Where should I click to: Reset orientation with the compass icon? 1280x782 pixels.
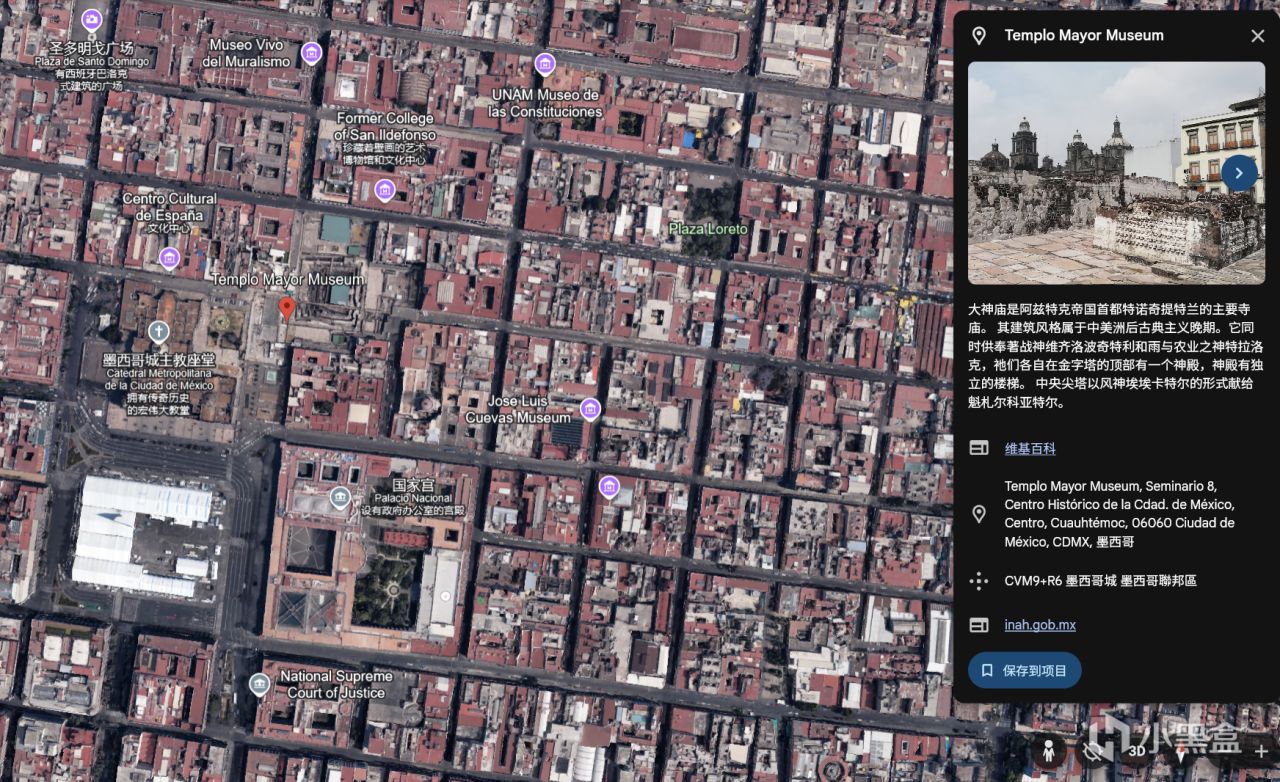point(1181,751)
